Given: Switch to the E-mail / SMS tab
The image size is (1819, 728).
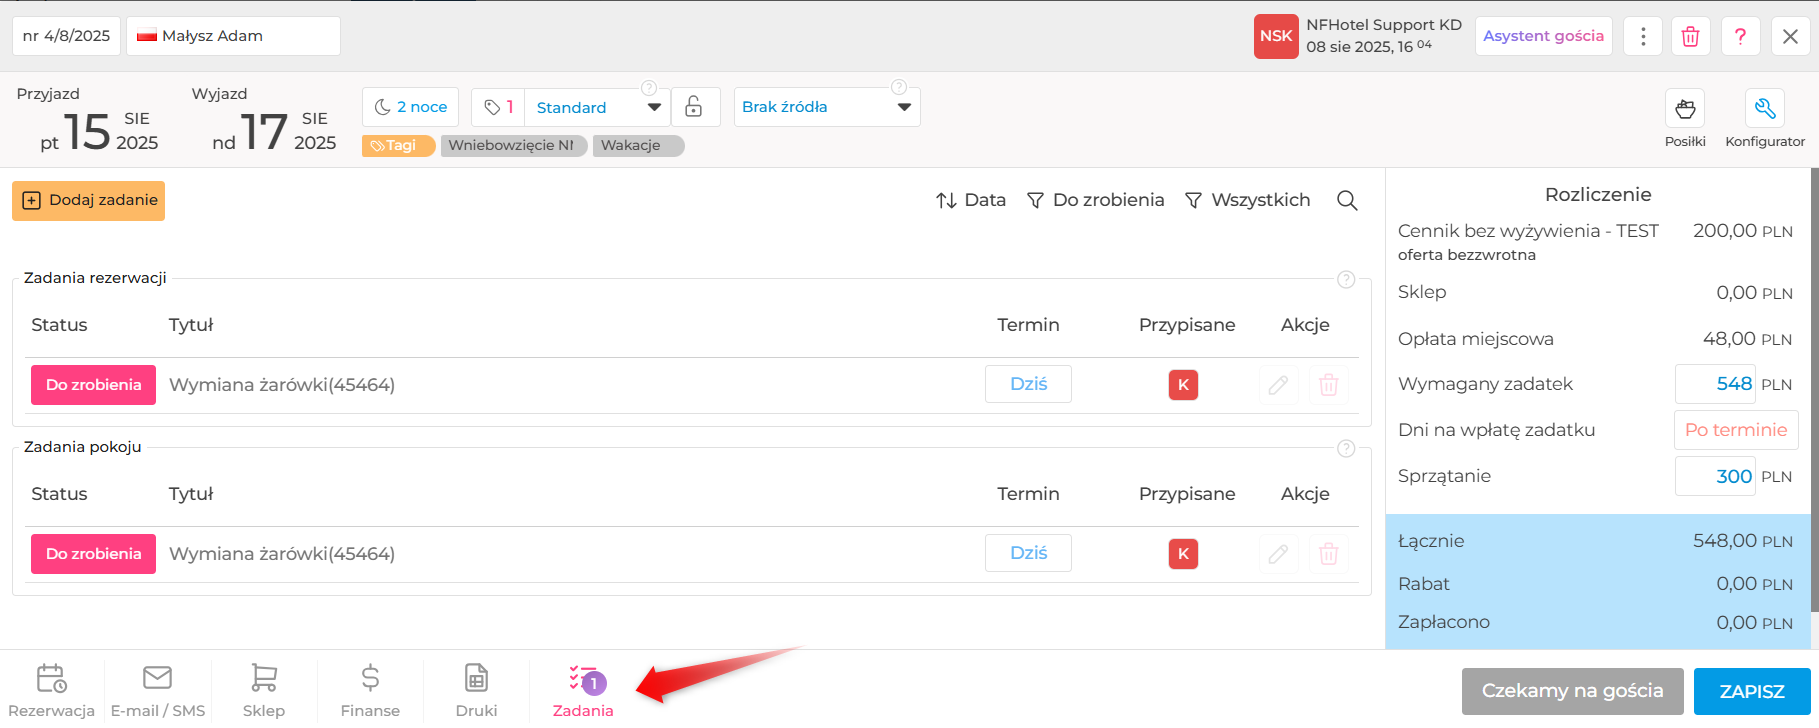Looking at the screenshot, I should (158, 690).
